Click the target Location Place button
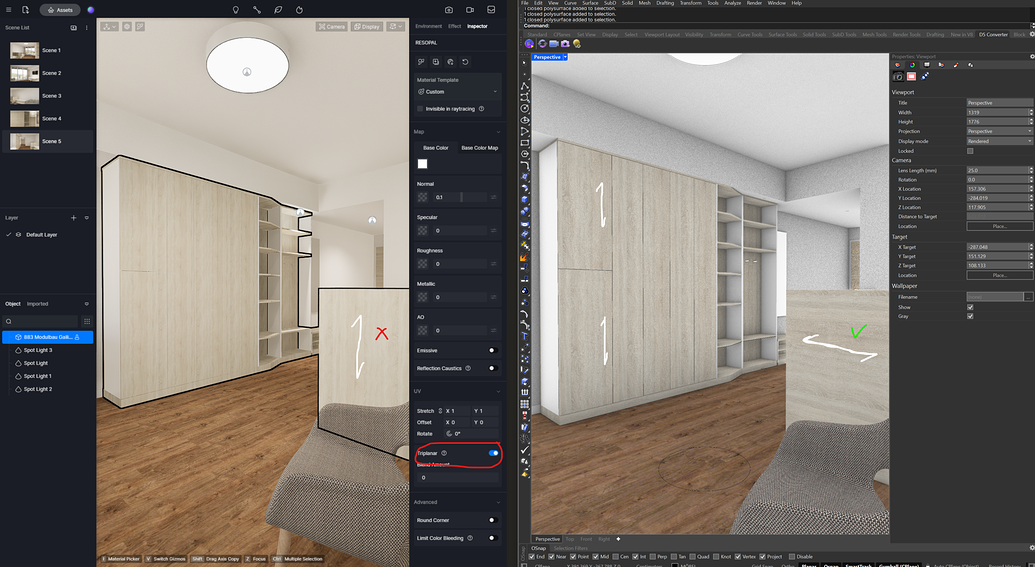Viewport: 1035px width, 567px height. pos(999,275)
